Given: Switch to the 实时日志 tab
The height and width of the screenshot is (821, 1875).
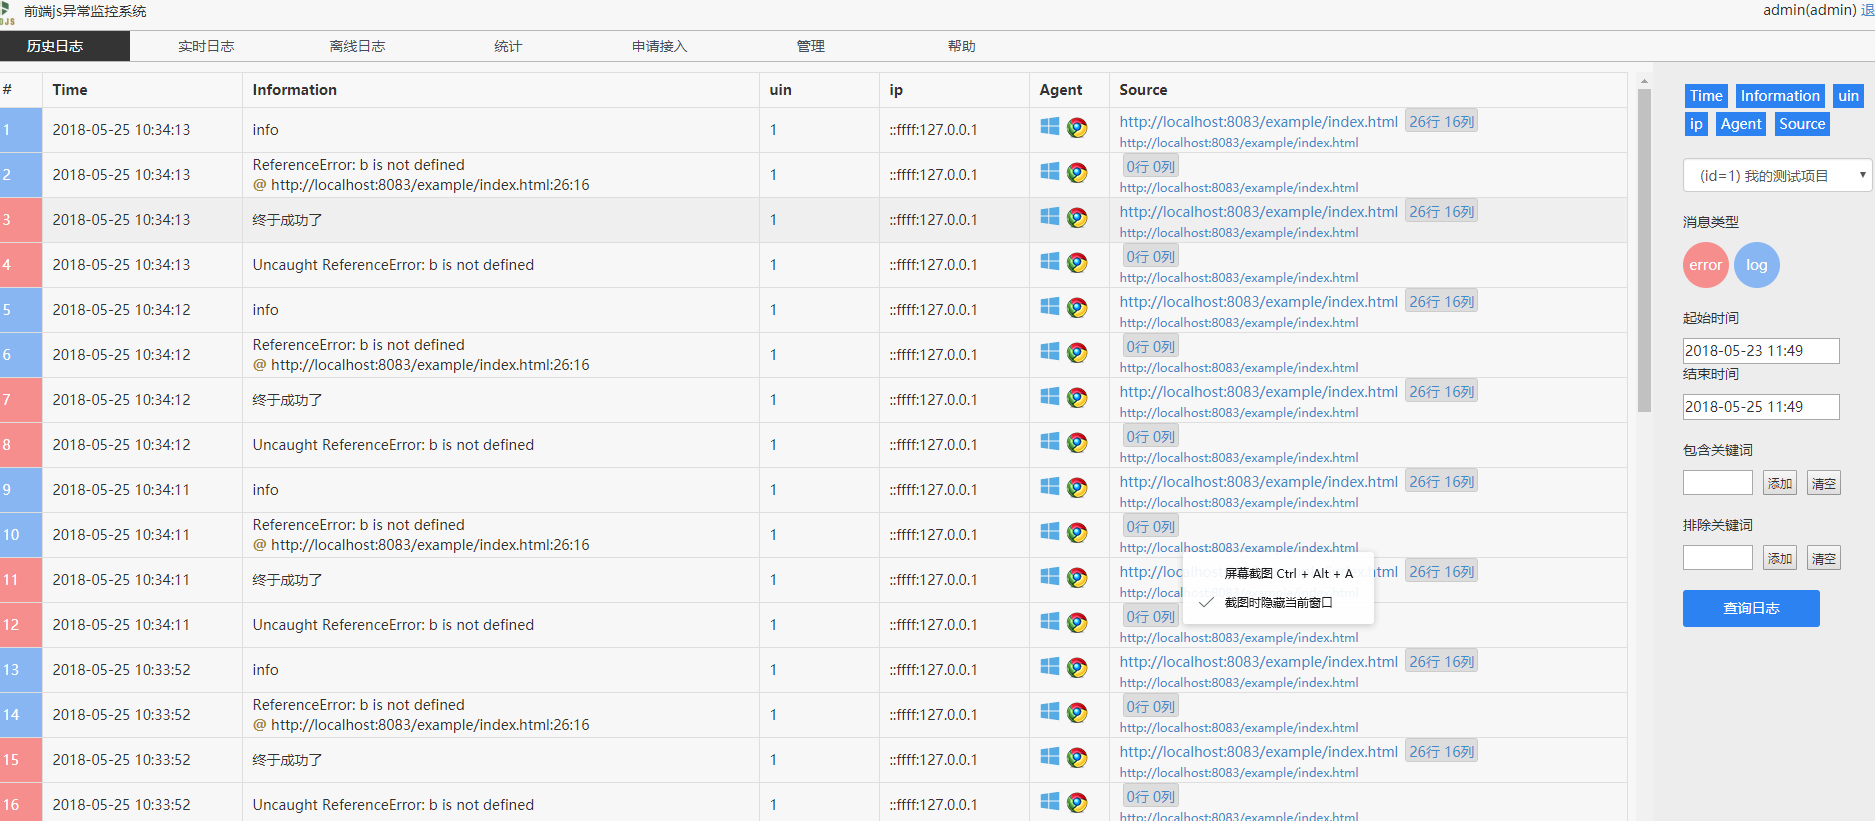Looking at the screenshot, I should pos(206,46).
